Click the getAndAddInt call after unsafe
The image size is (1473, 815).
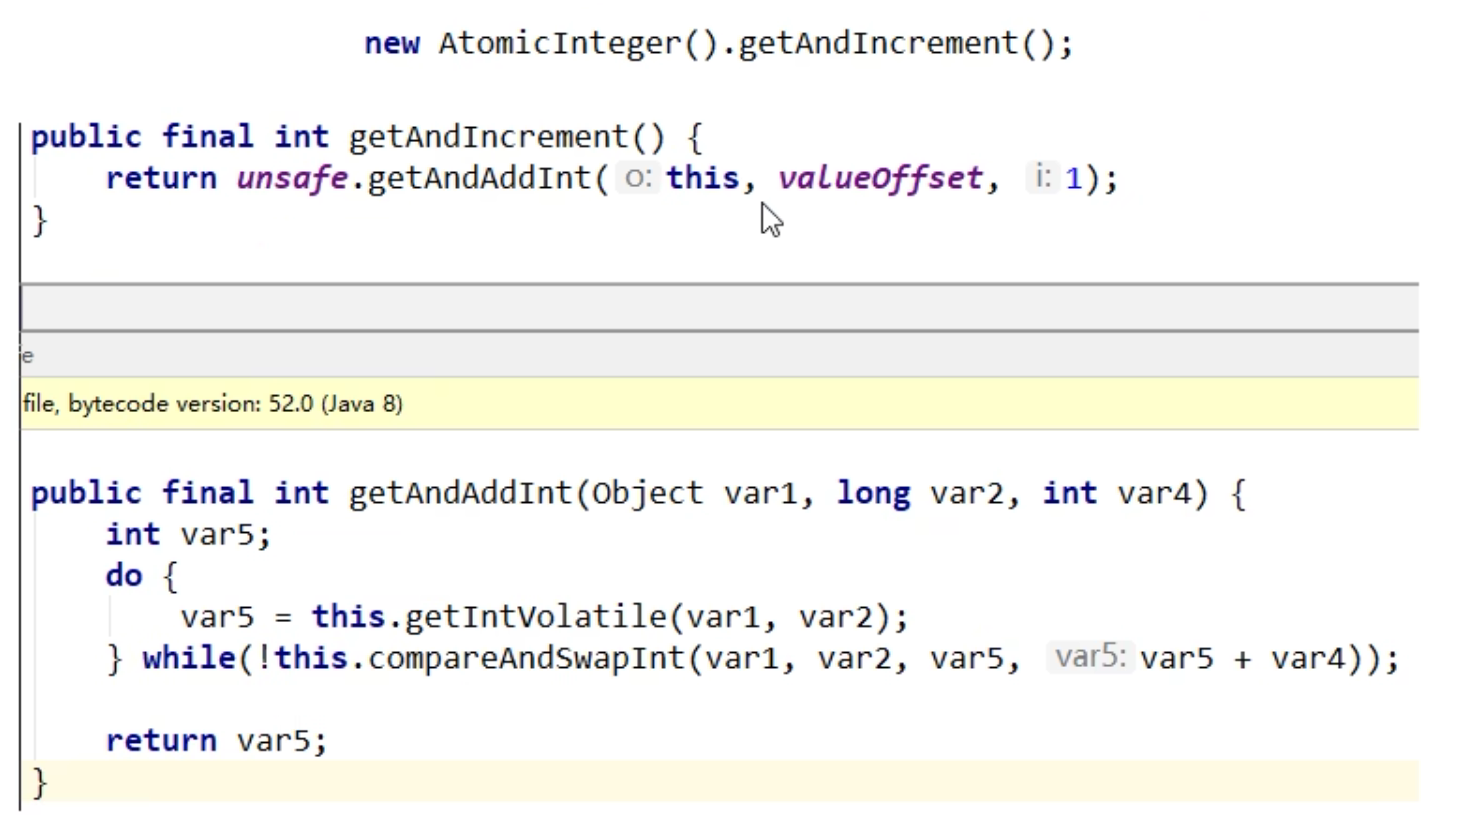479,178
